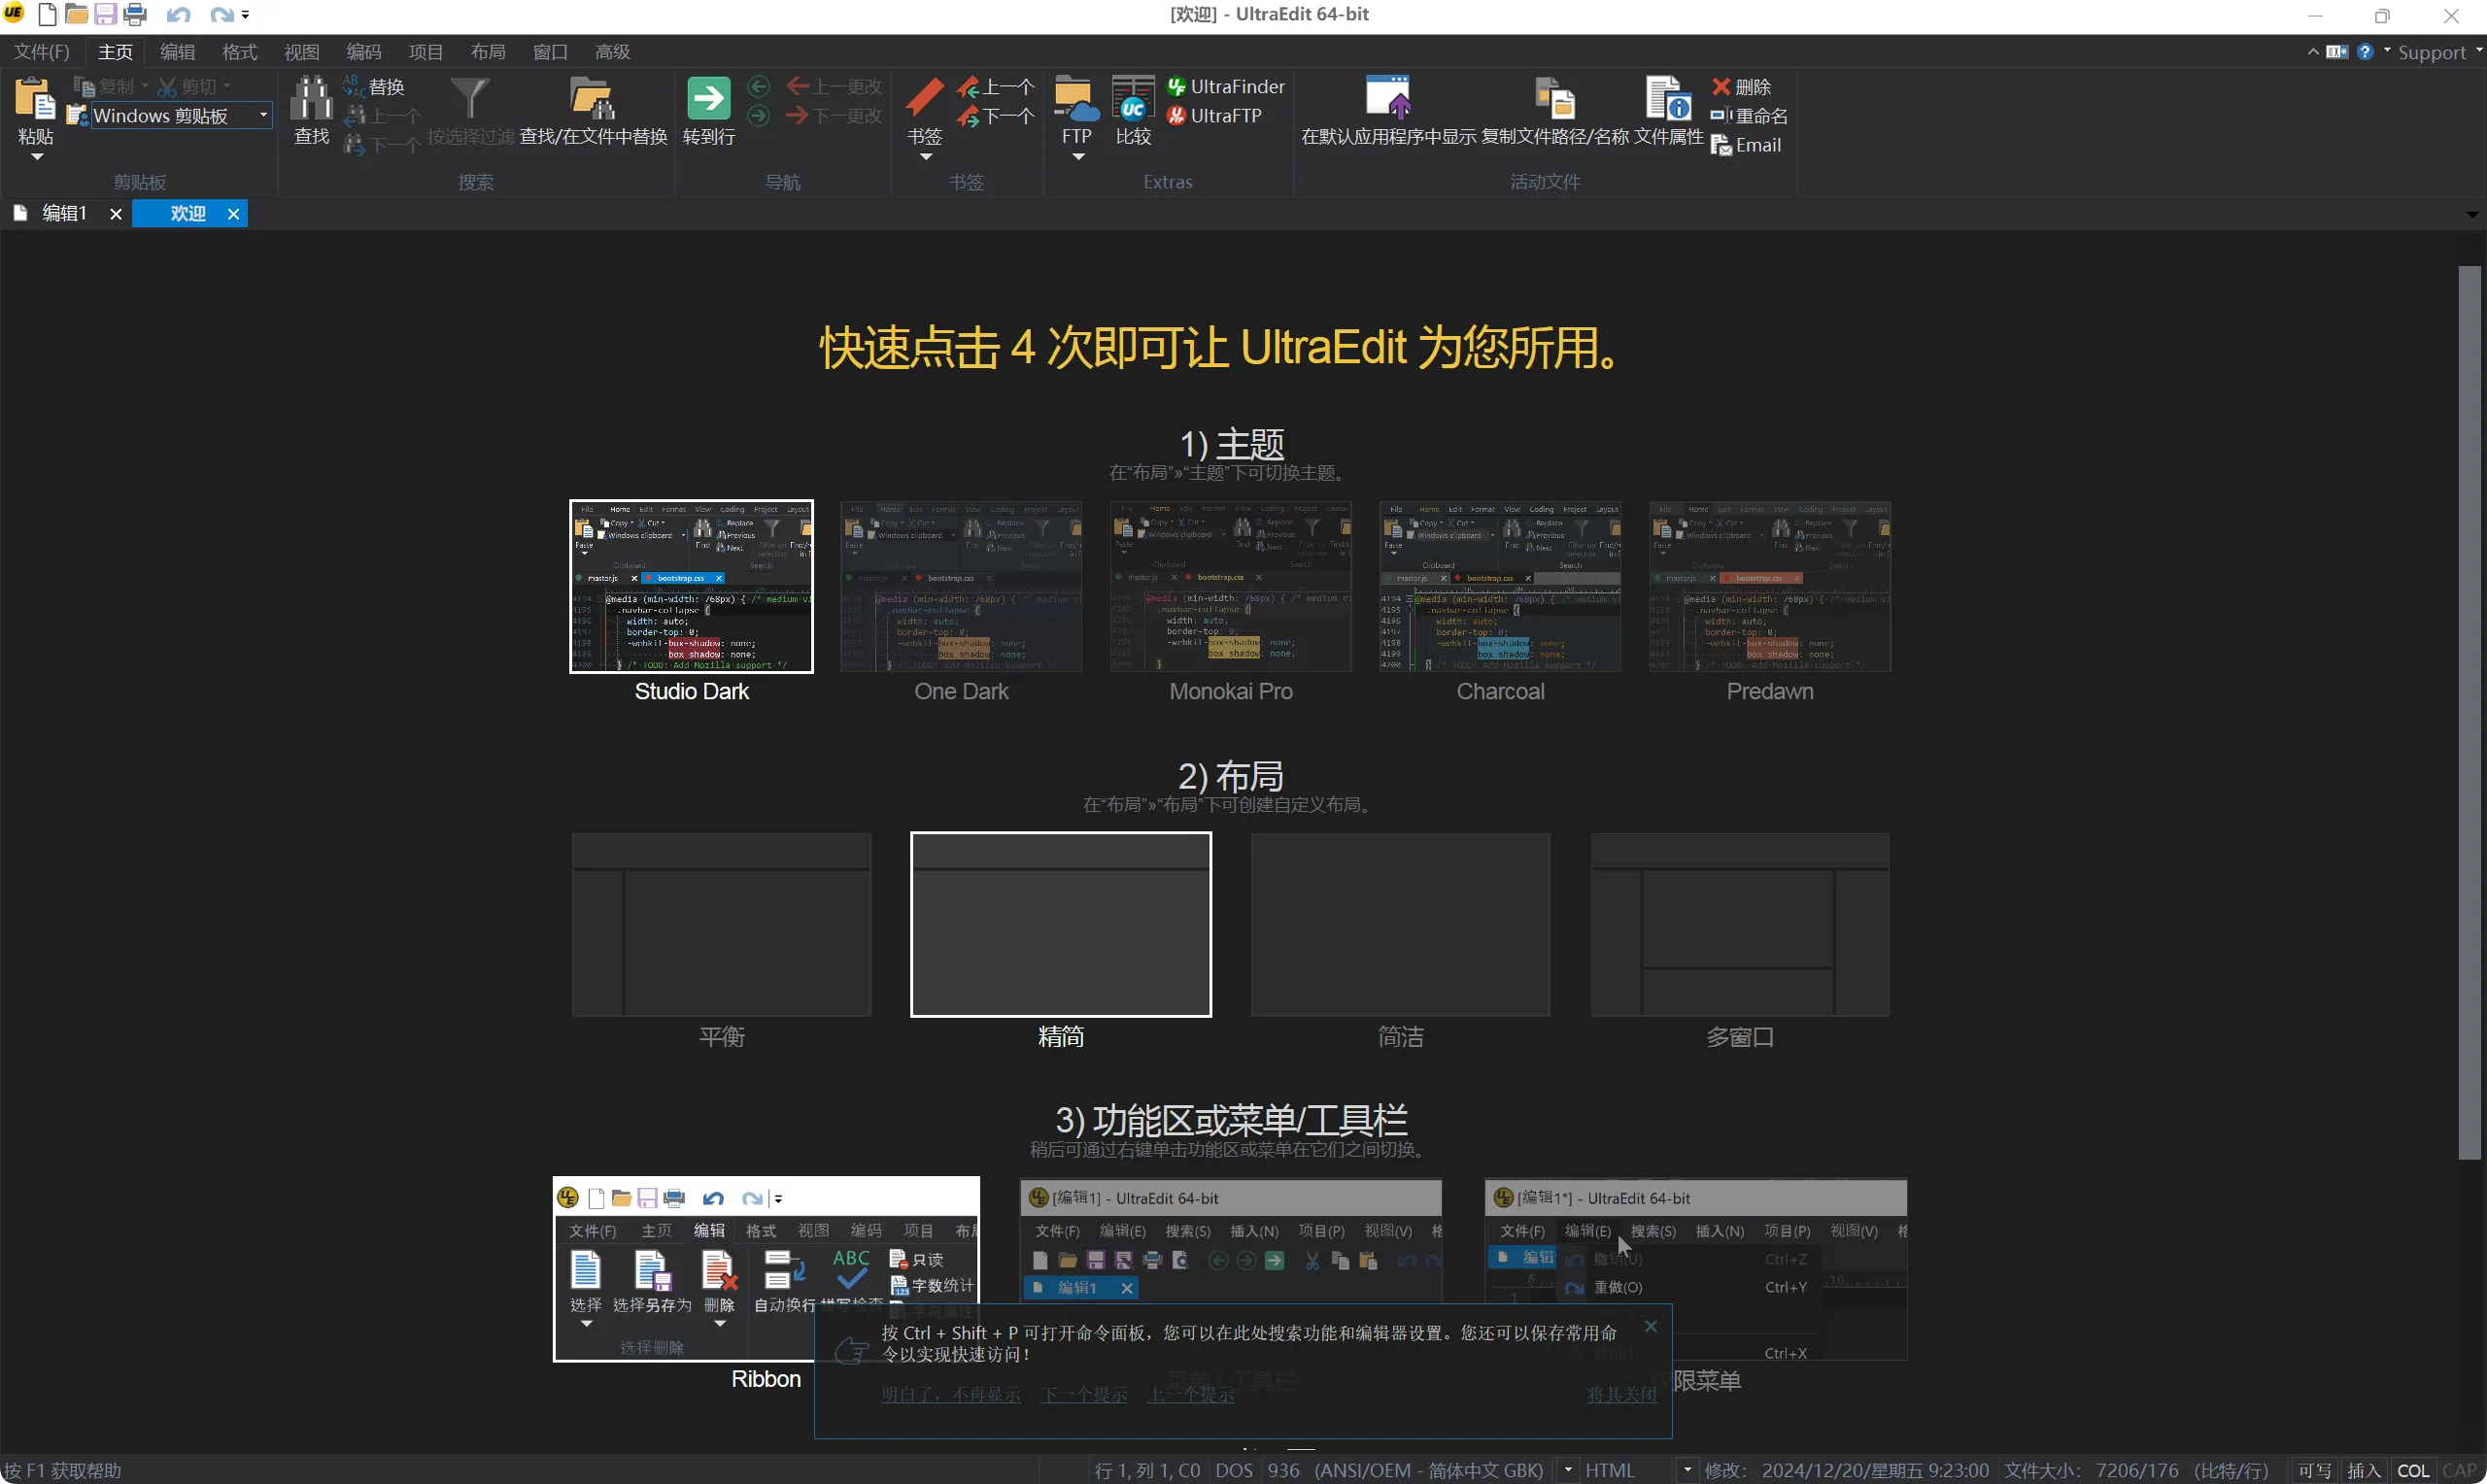
Task: Open the Layout menu tab
Action: click(488, 52)
